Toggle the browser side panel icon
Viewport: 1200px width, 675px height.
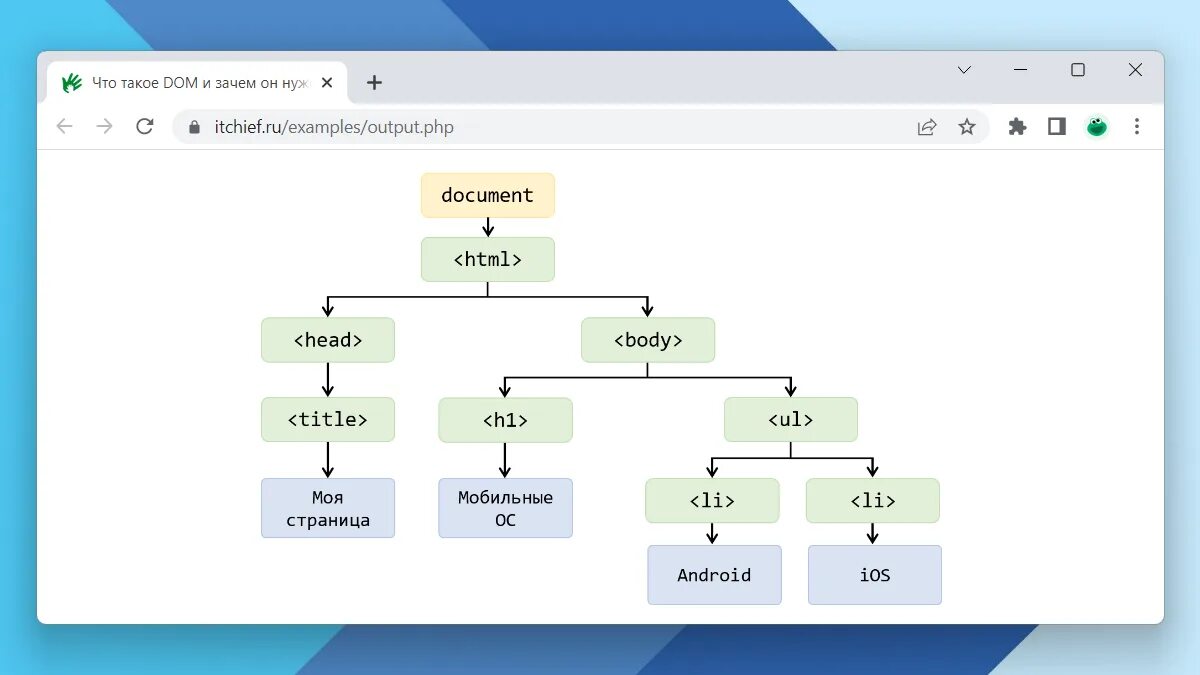point(1057,127)
